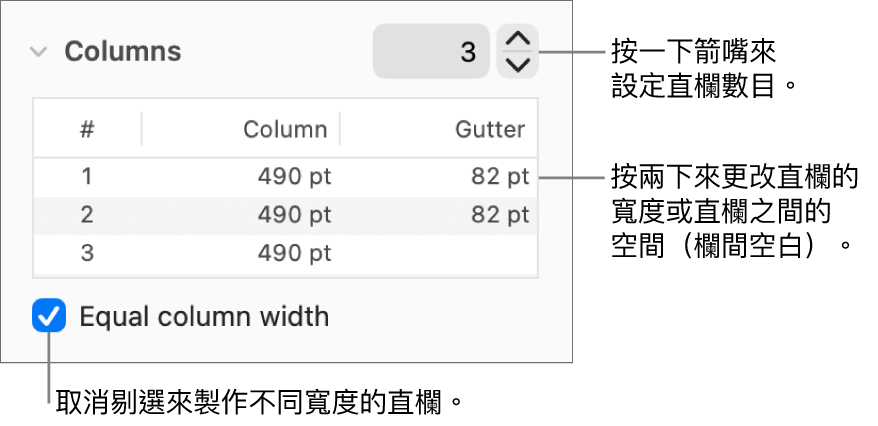Click the stepper up arrow to increase columns

517,40
